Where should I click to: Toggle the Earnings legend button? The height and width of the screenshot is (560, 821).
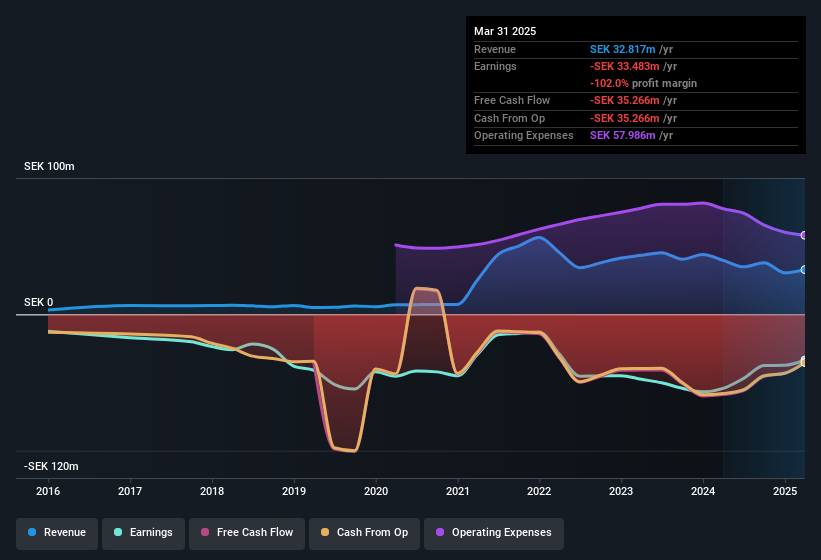coord(143,533)
